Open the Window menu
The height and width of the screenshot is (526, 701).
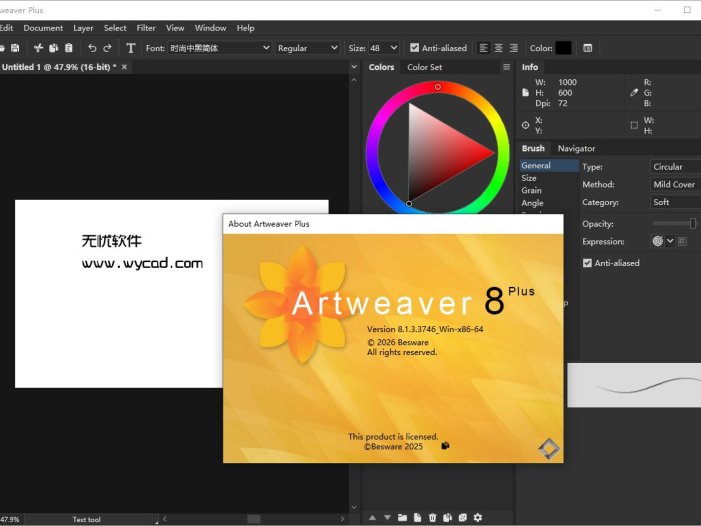(210, 28)
